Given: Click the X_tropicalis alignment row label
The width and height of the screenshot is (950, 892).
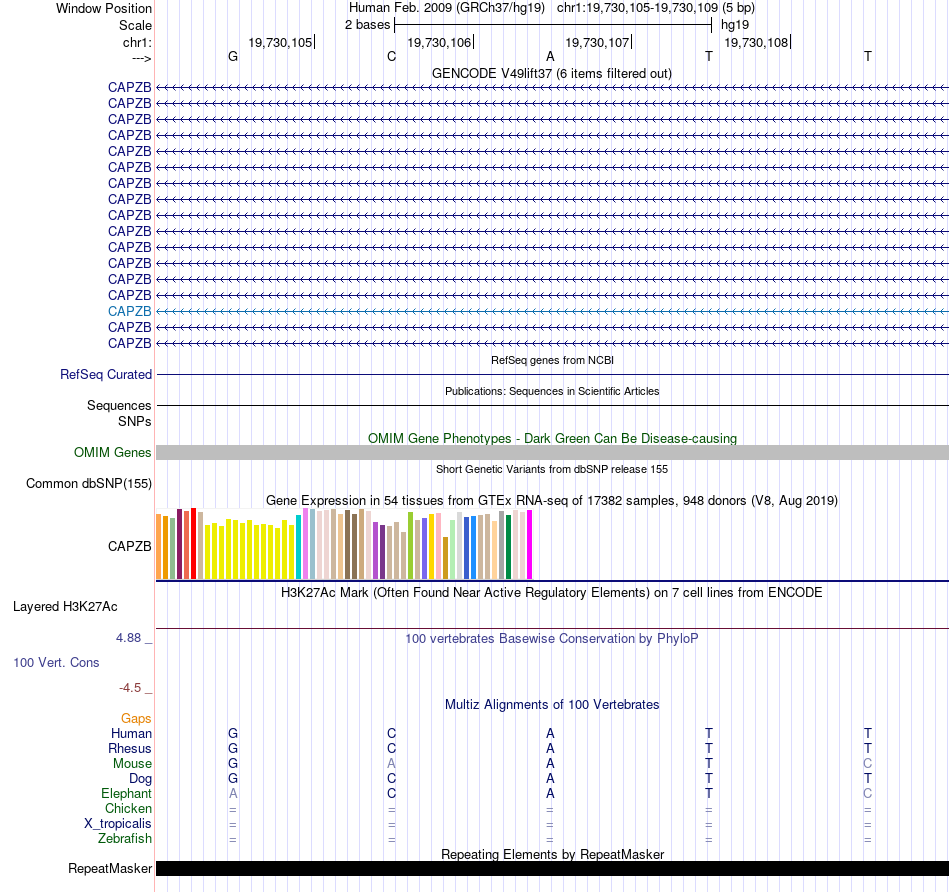Looking at the screenshot, I should click(118, 824).
